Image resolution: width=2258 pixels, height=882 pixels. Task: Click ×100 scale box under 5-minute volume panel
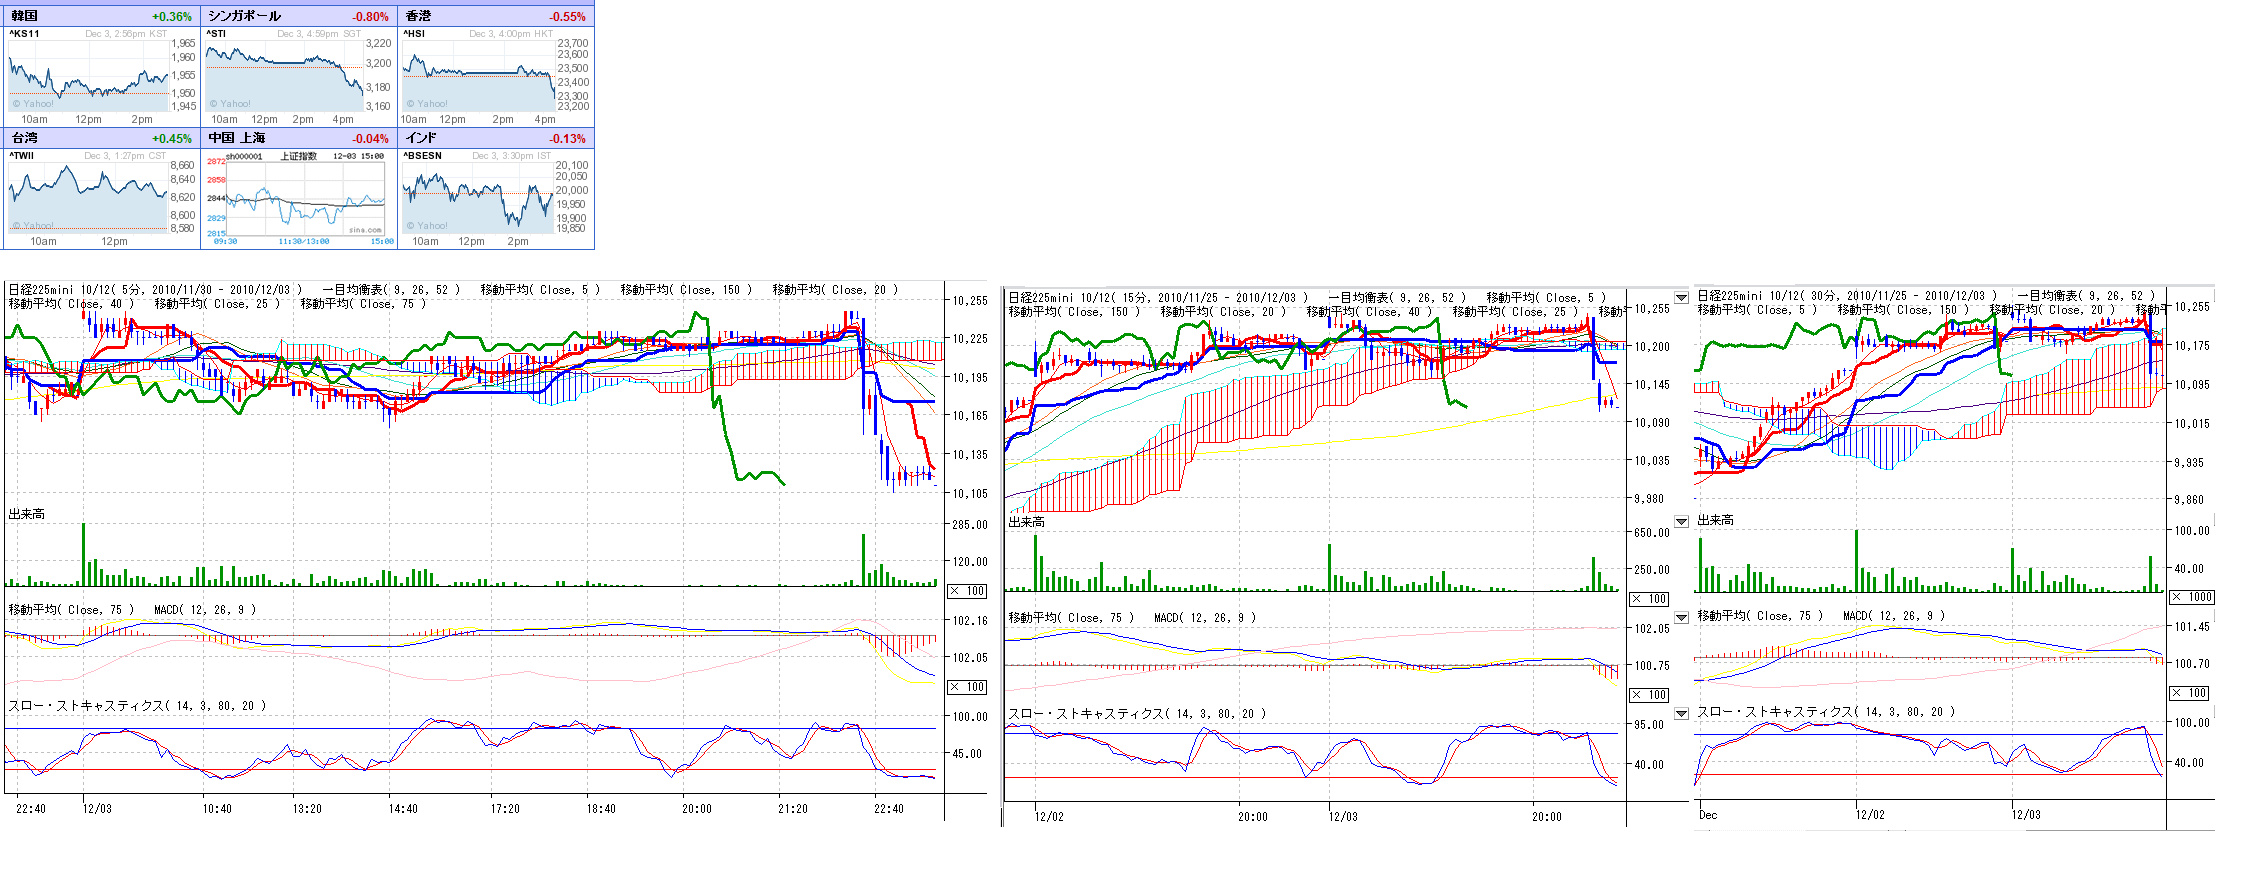[967, 591]
